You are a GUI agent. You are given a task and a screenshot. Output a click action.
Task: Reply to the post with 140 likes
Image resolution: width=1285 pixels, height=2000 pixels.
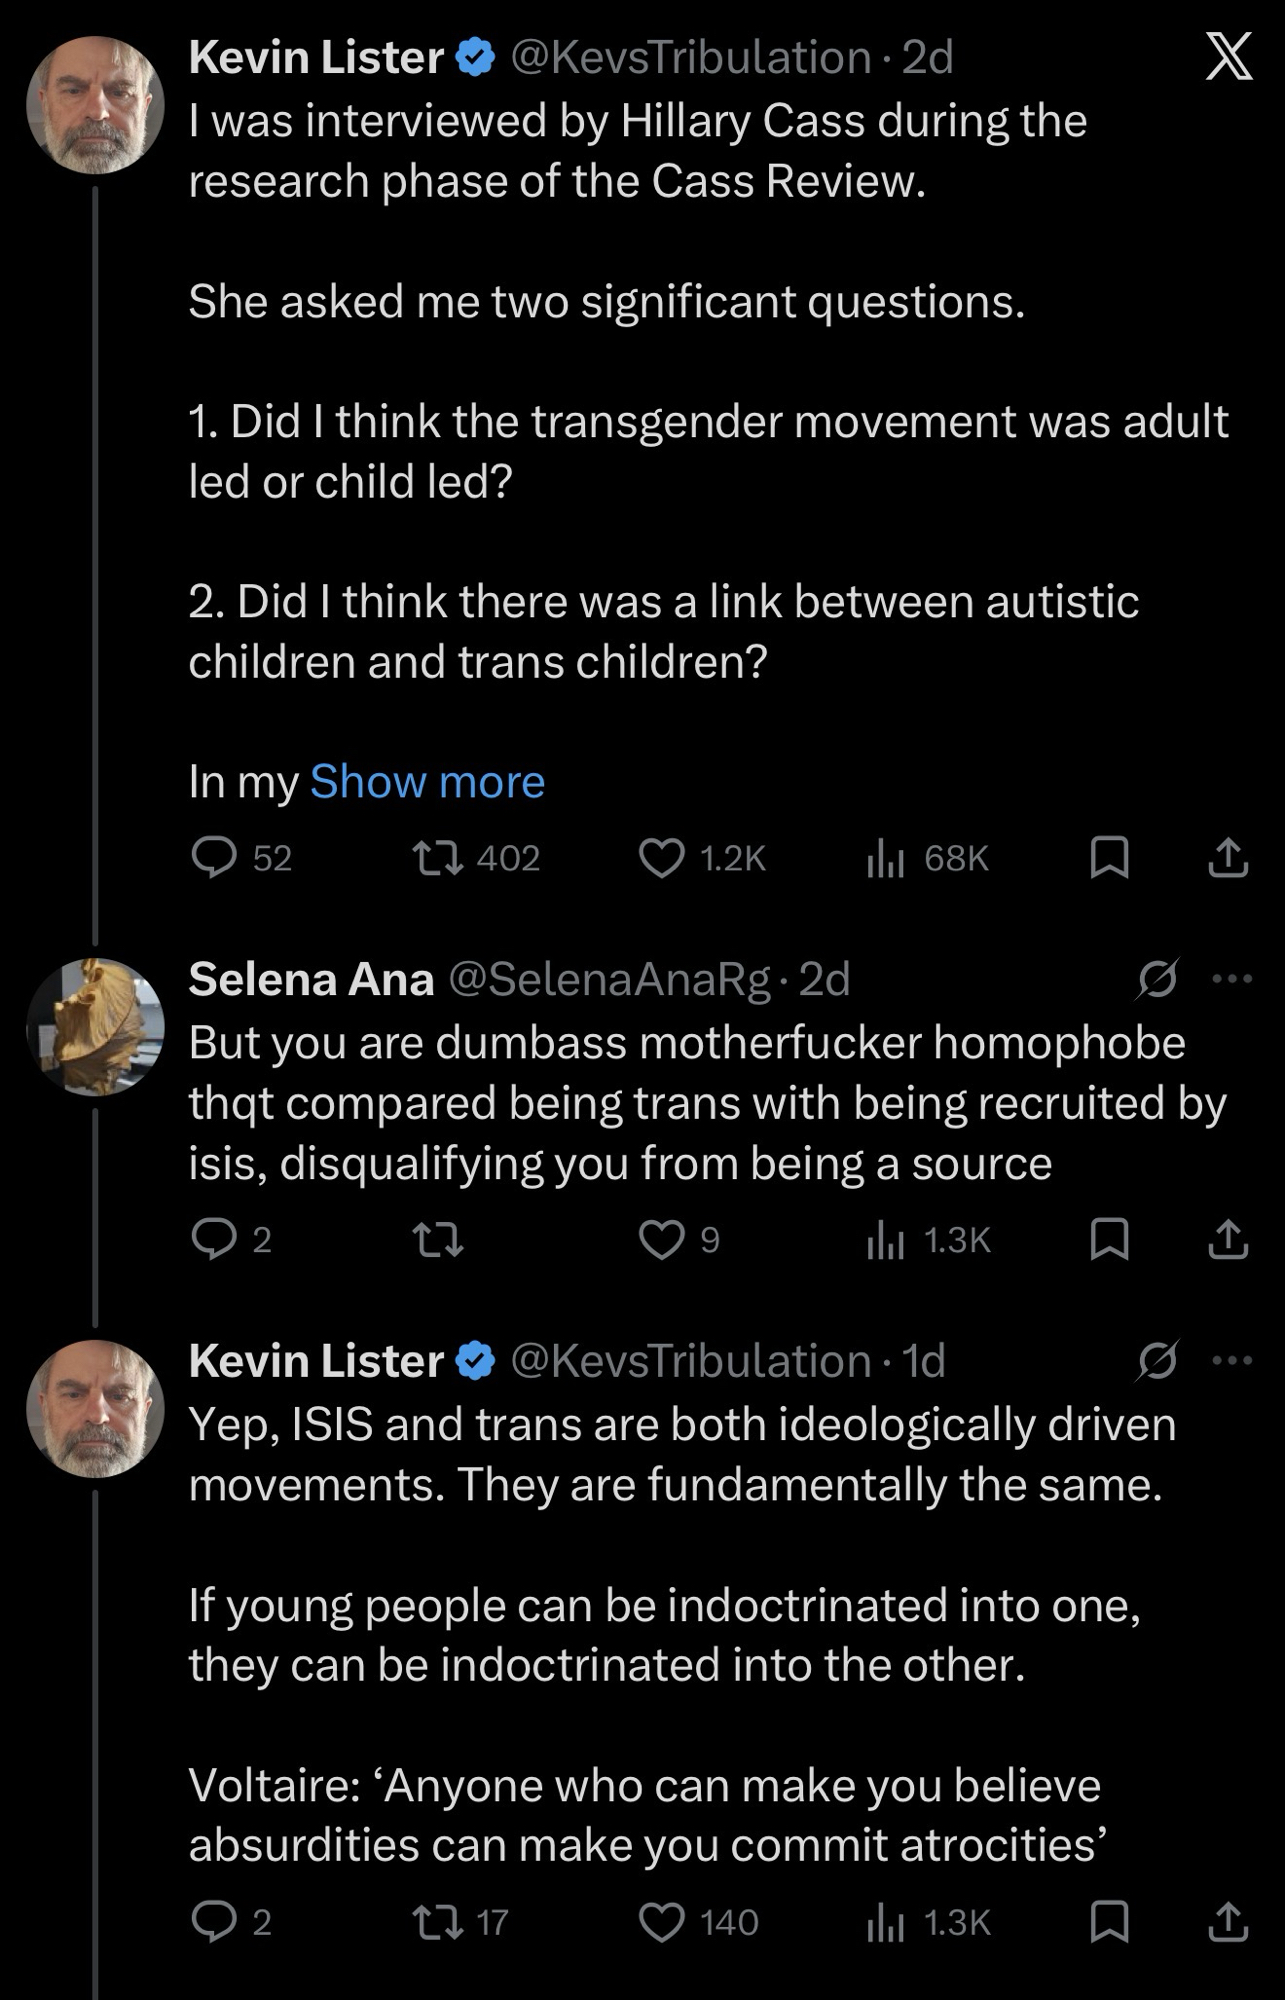coord(213,1922)
